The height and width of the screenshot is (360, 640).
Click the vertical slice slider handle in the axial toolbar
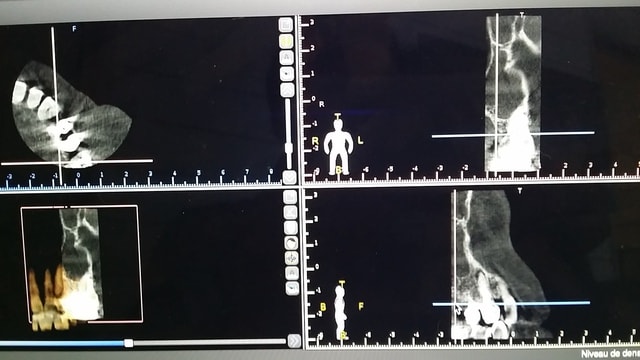(289, 148)
